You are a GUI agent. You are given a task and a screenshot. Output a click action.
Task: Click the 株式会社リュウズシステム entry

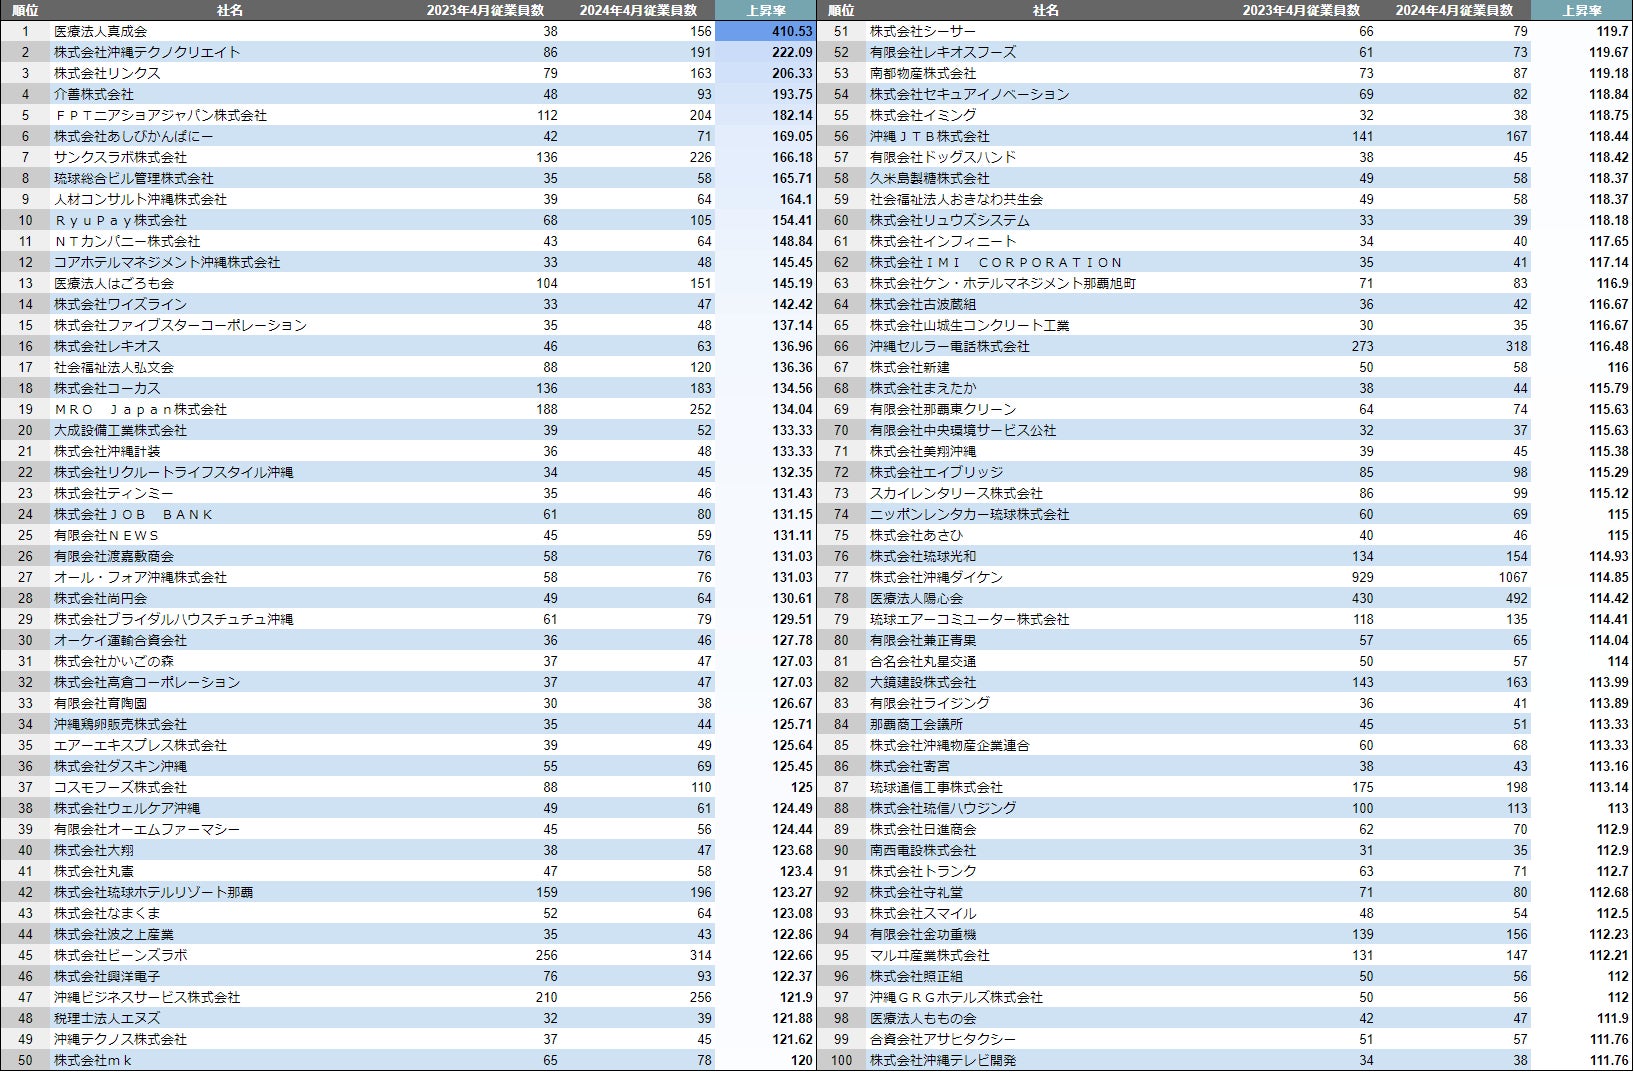click(x=950, y=220)
